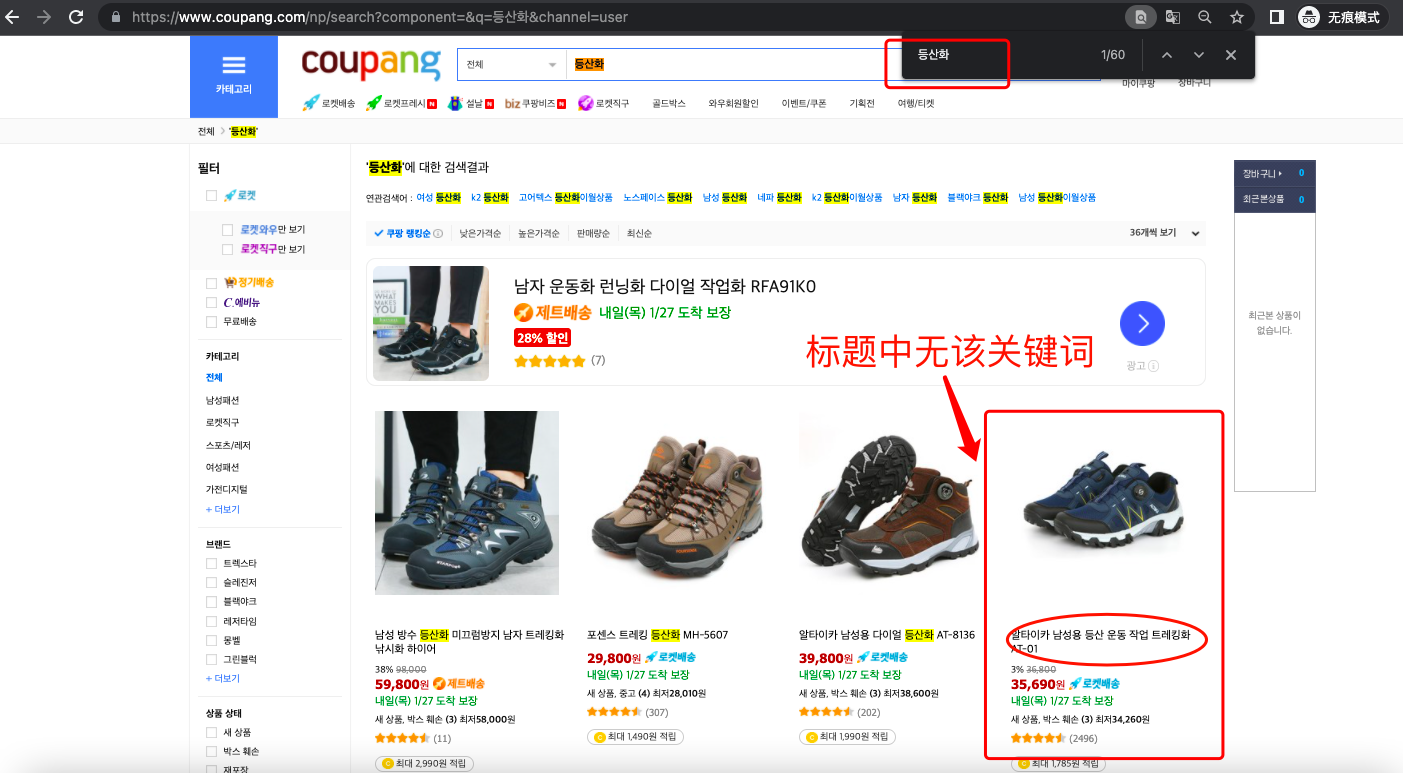Click the find-in-page text field
The image size is (1403, 773).
click(1000, 55)
